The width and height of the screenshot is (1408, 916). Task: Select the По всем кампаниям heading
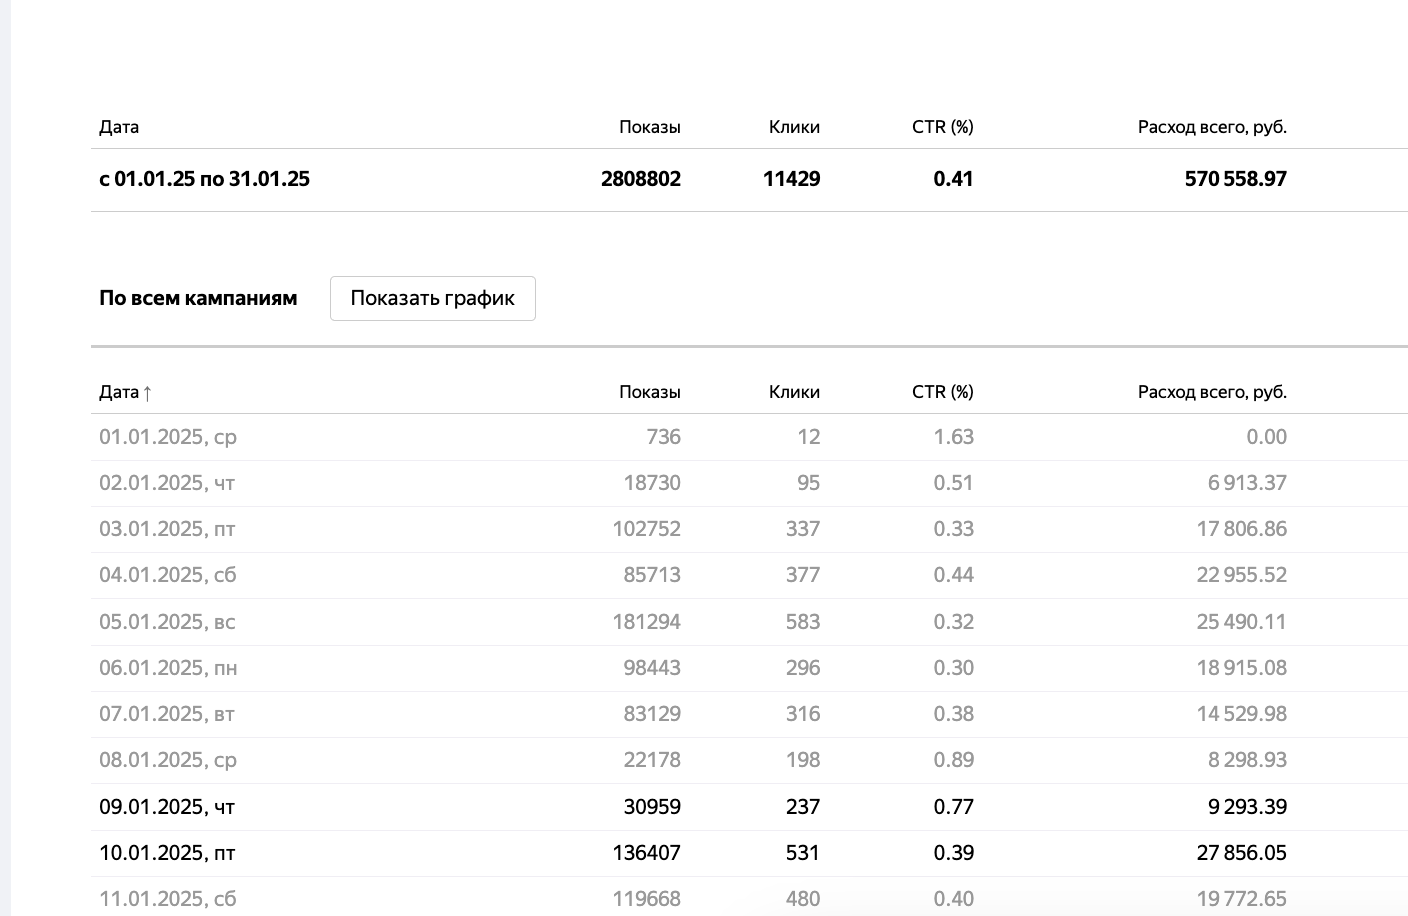[x=198, y=298]
